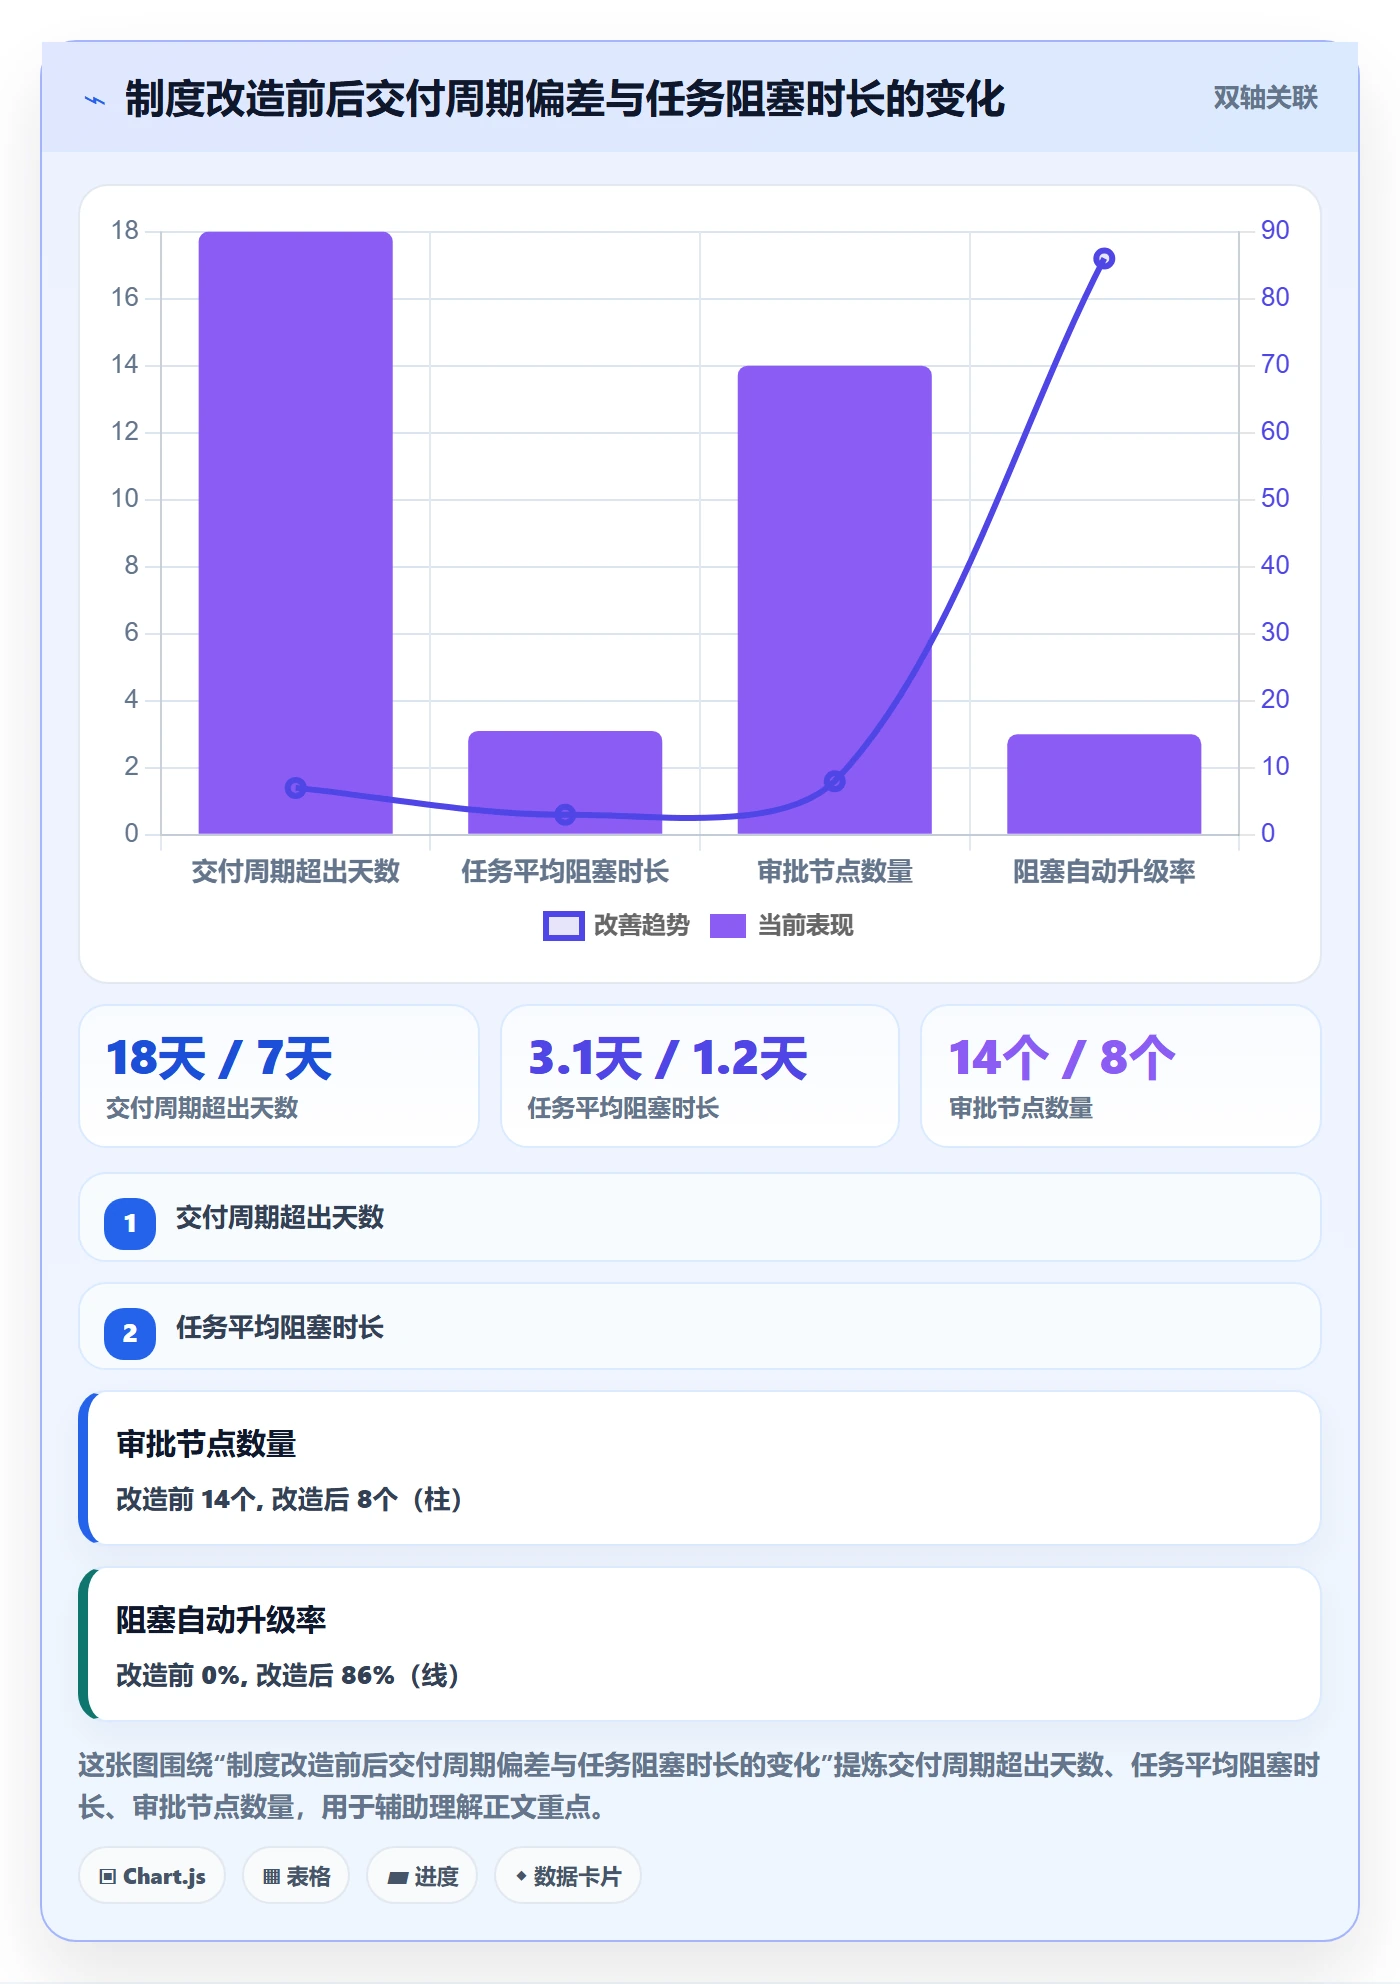This screenshot has height=1984, width=1400.
Task: Click the line data point near 86
Action: (x=1104, y=259)
